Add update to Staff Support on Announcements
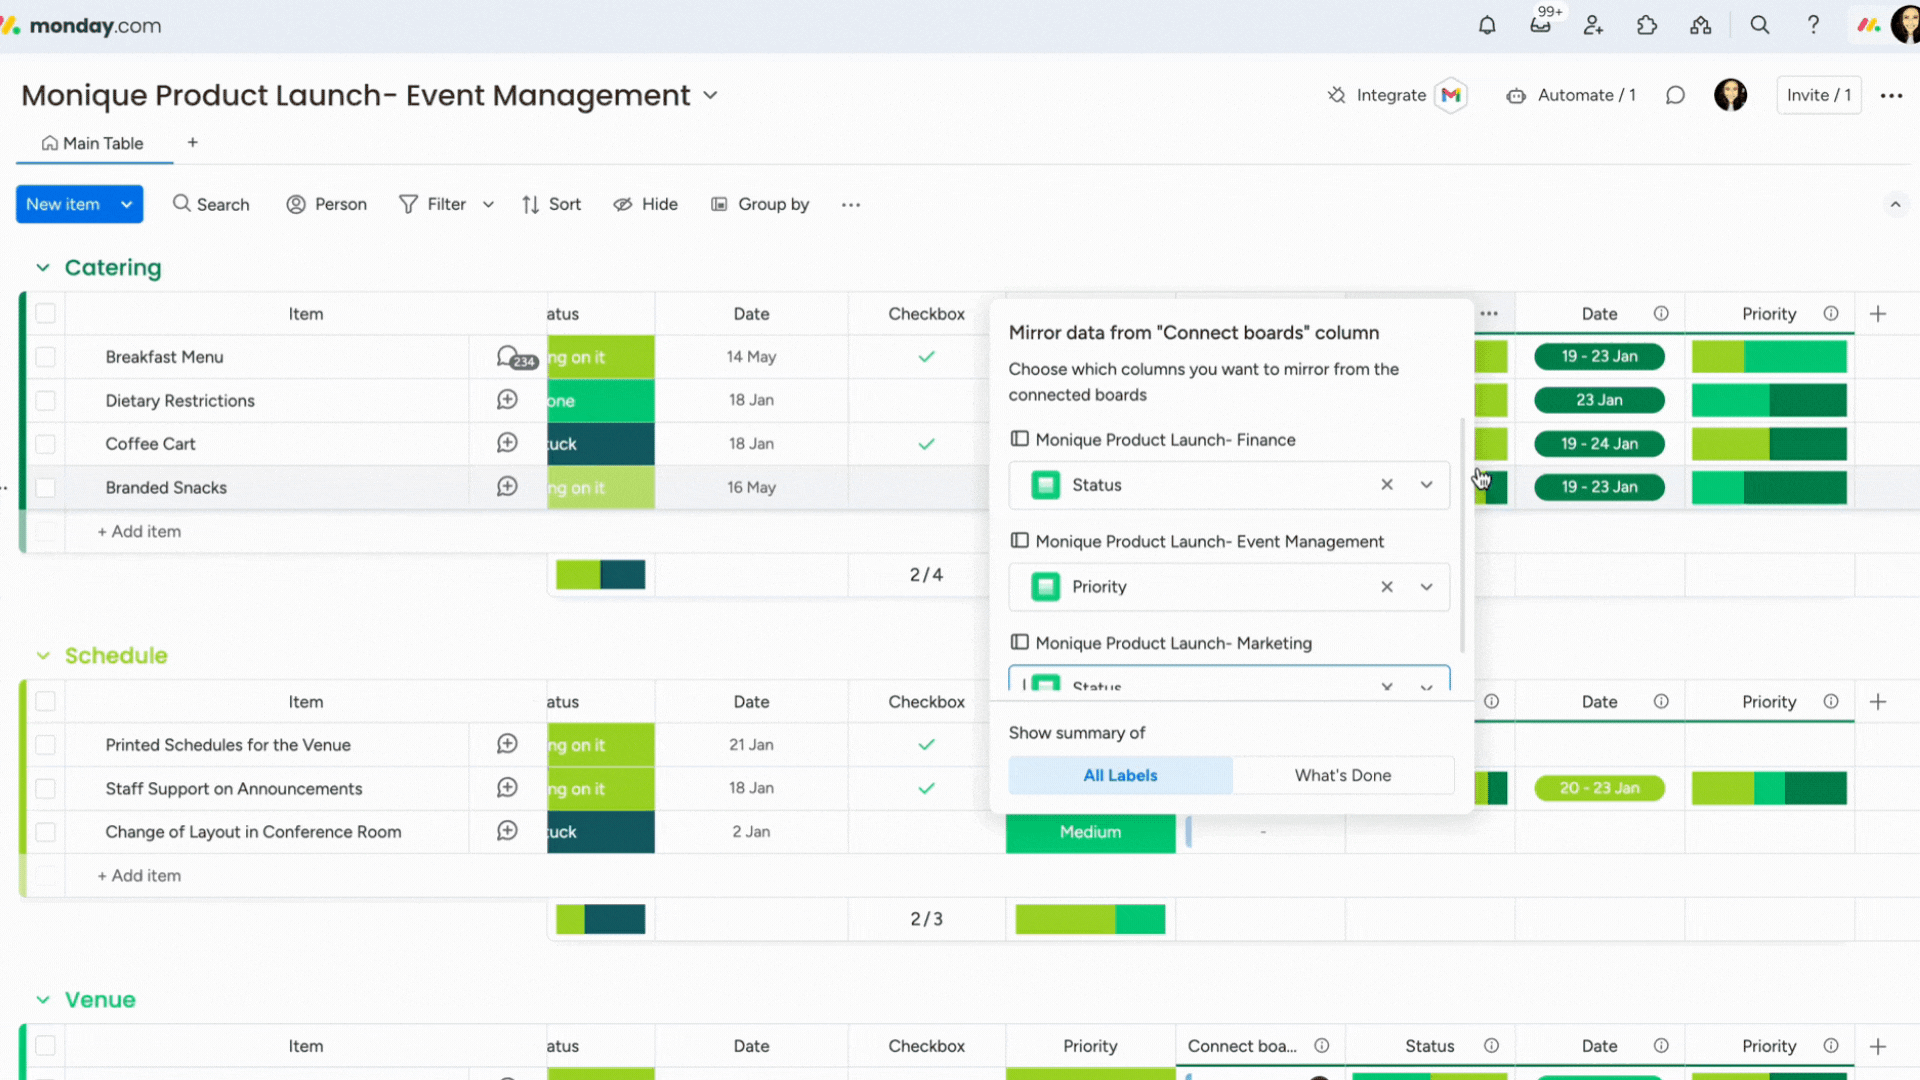Screen dimensions: 1920x1080 [x=507, y=788]
